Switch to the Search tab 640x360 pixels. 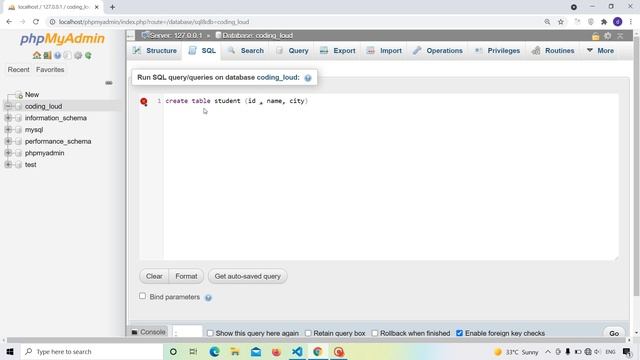[246, 51]
